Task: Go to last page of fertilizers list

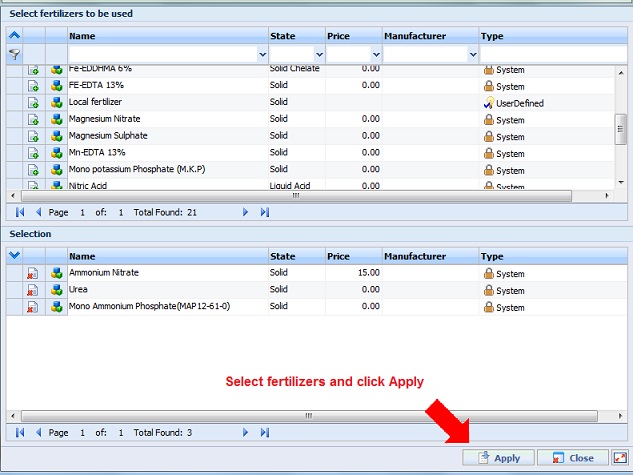Action: click(x=264, y=212)
